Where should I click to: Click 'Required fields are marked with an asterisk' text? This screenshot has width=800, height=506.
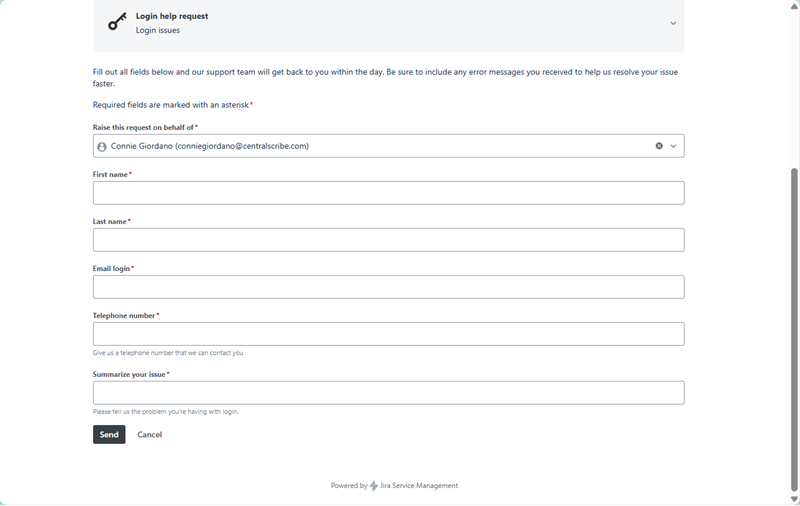(x=171, y=105)
